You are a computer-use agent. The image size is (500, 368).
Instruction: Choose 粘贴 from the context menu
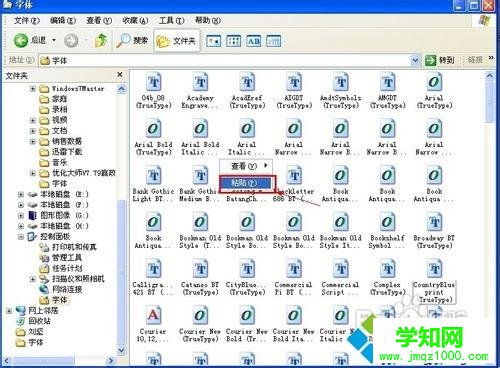click(x=247, y=183)
